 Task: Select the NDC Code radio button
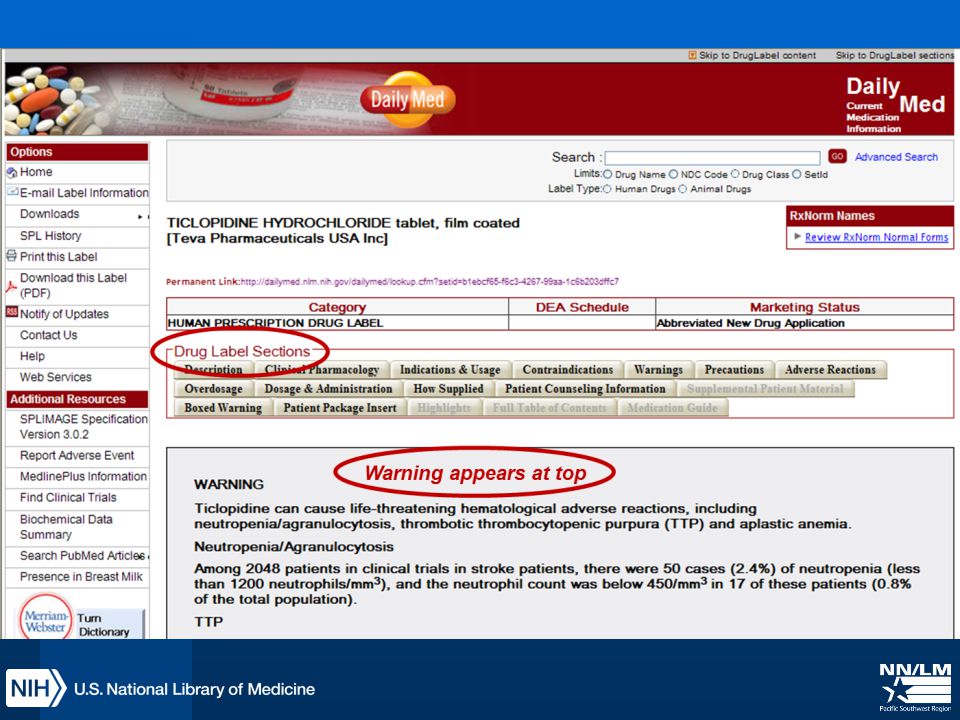[673, 174]
